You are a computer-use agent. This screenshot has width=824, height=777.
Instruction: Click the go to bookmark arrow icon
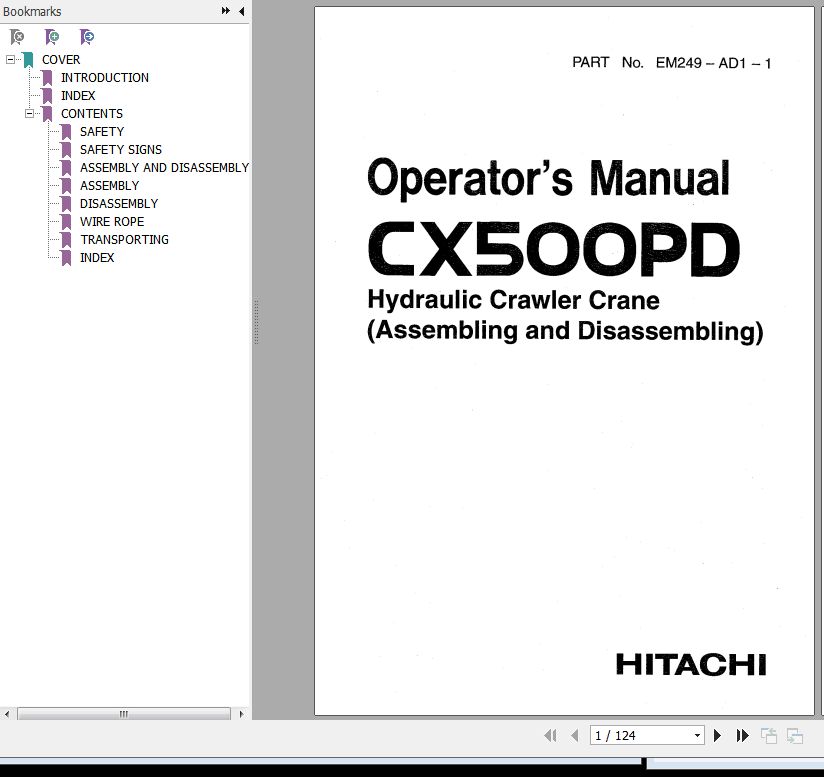pos(87,37)
